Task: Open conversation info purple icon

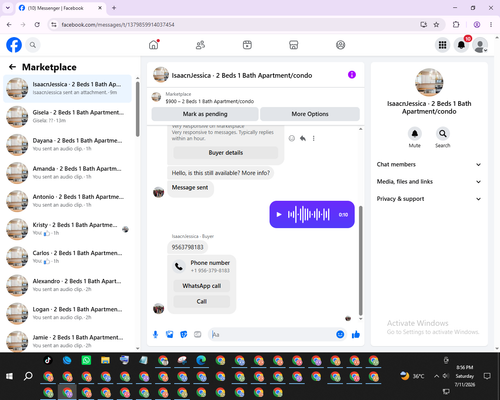Action: coord(352,75)
